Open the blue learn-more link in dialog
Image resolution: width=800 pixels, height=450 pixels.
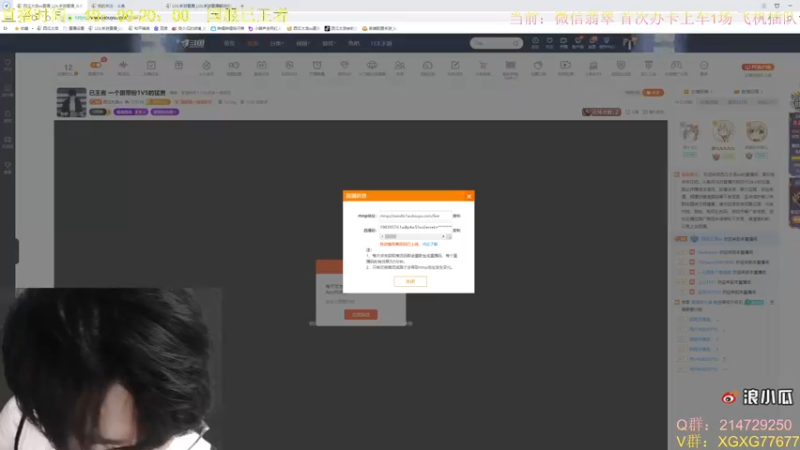[430, 244]
